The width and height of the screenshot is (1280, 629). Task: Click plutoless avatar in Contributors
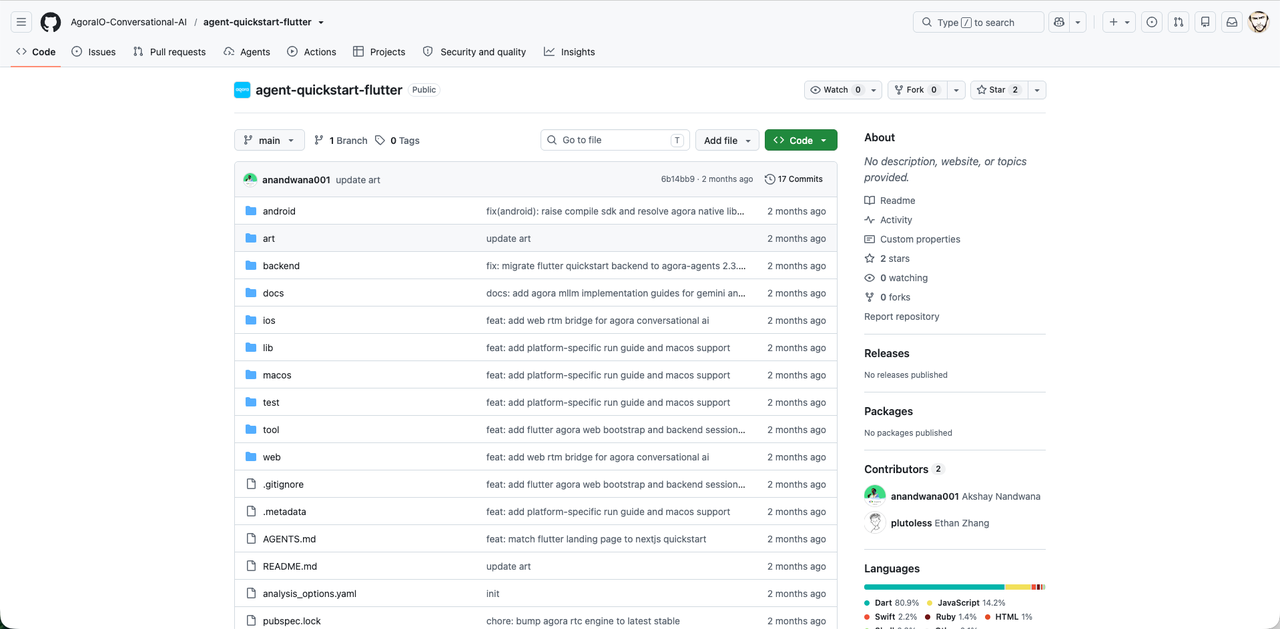tap(875, 523)
